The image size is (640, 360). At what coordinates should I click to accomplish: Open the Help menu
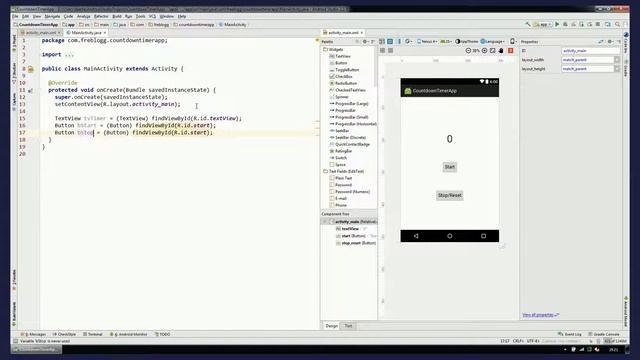pyautogui.click(x=182, y=16)
